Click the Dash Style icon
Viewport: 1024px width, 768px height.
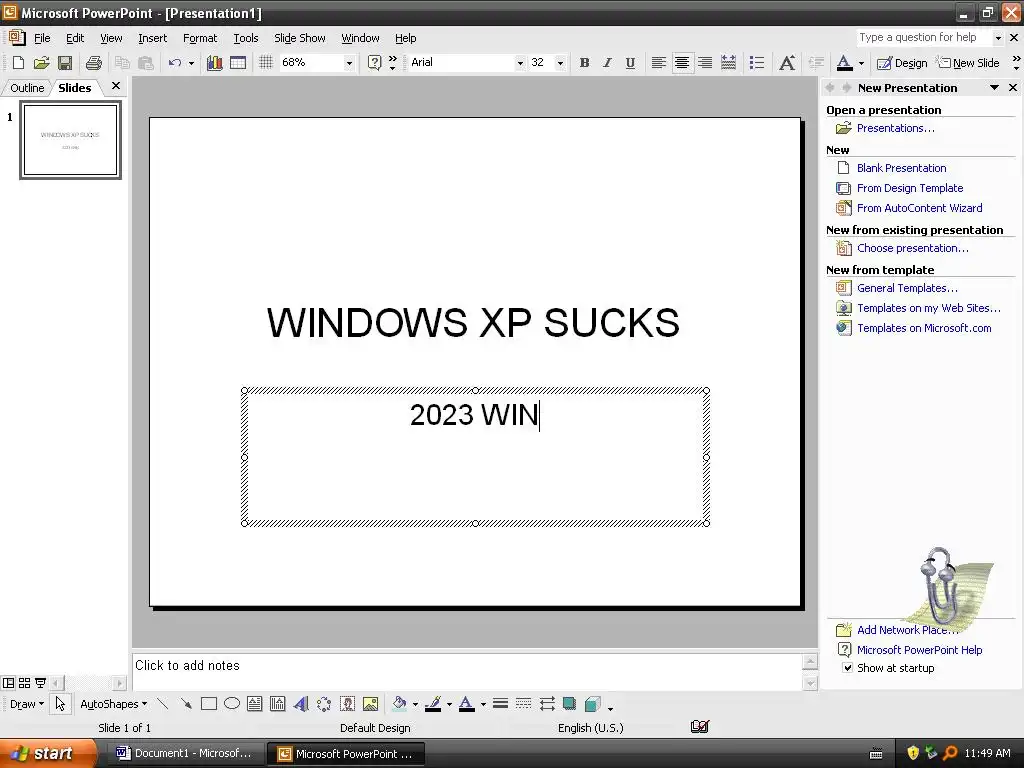click(523, 703)
